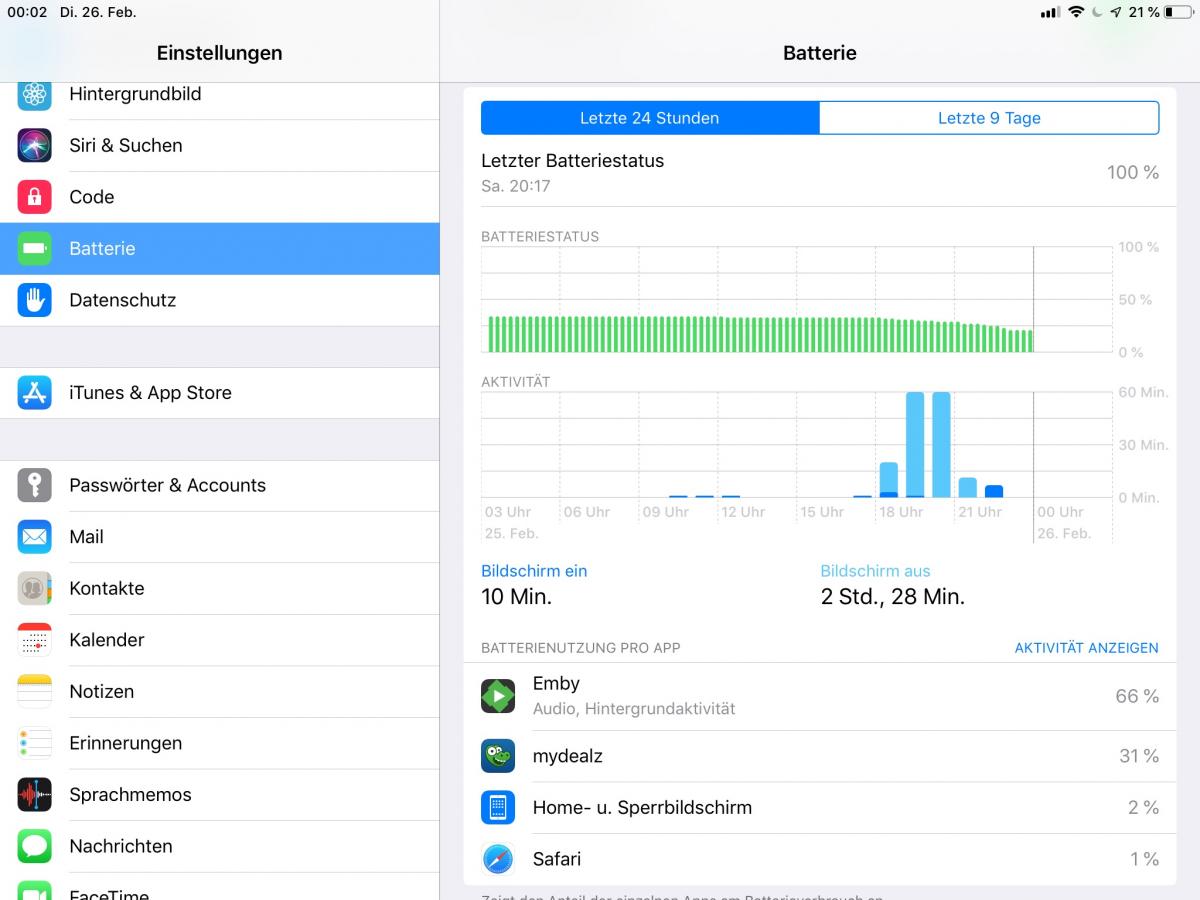The image size is (1200, 900).
Task: Open Code settings via lock icon
Action: (x=34, y=197)
